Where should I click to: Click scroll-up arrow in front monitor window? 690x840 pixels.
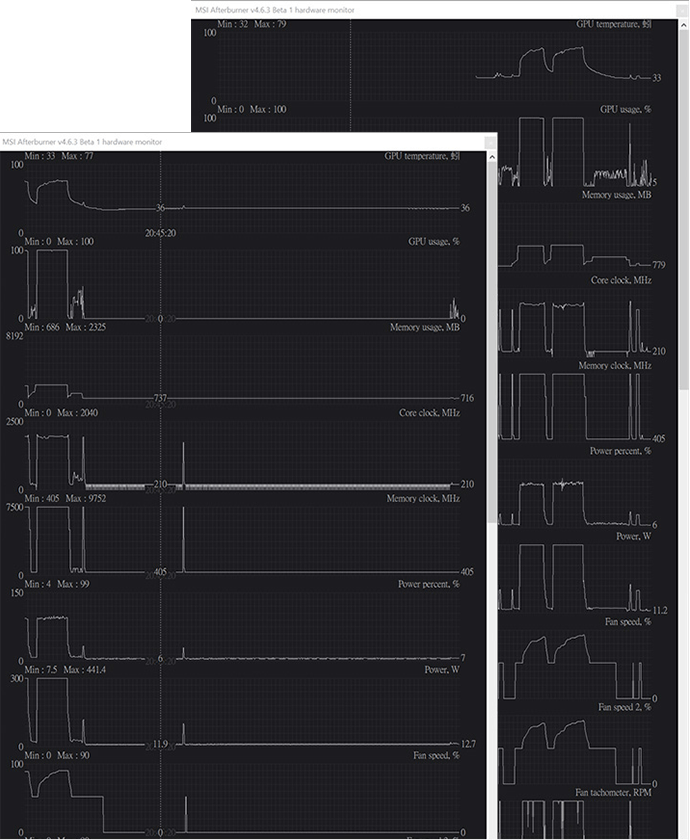pos(491,155)
